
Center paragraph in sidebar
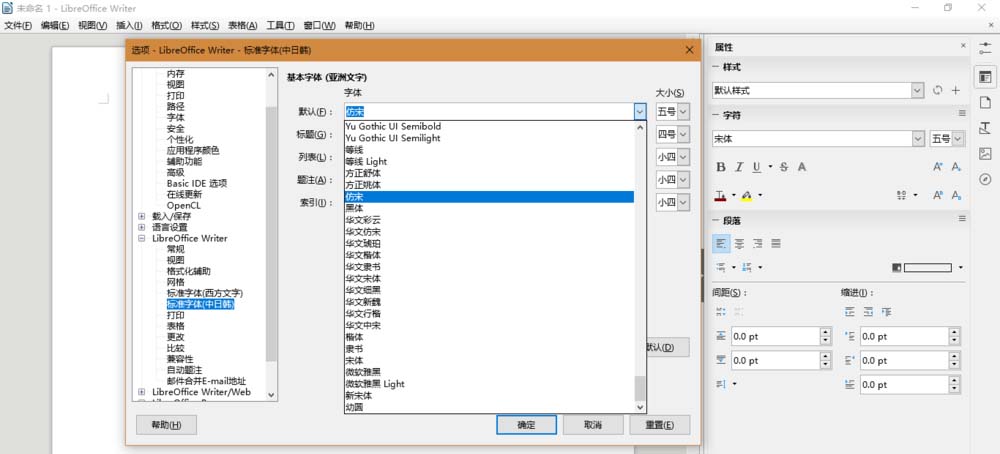739,244
